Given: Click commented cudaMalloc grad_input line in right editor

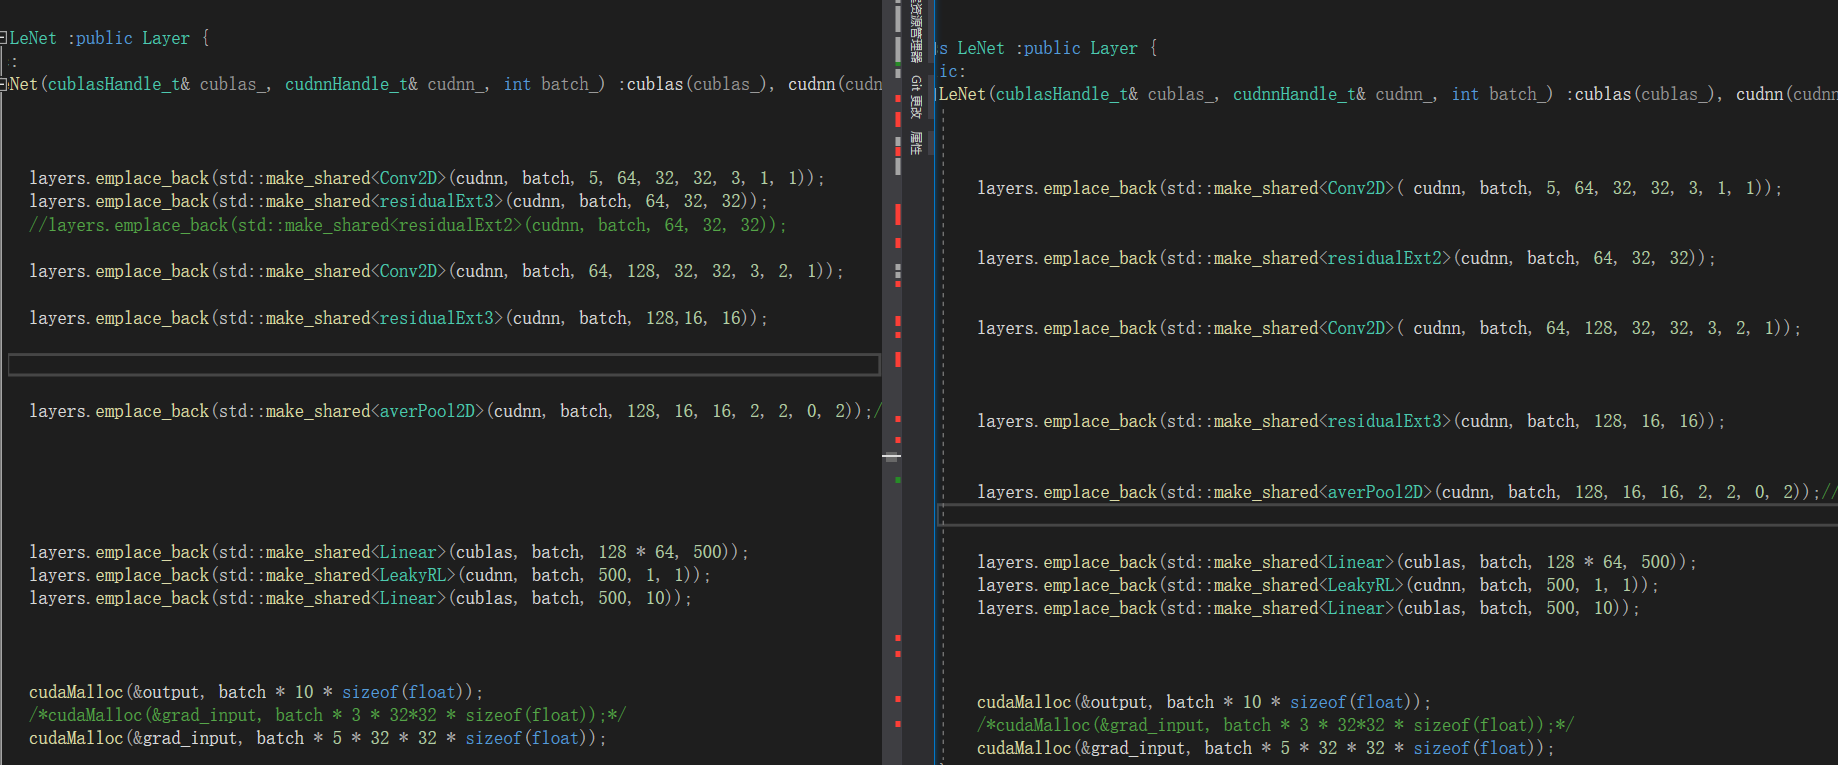Looking at the screenshot, I should point(1275,725).
